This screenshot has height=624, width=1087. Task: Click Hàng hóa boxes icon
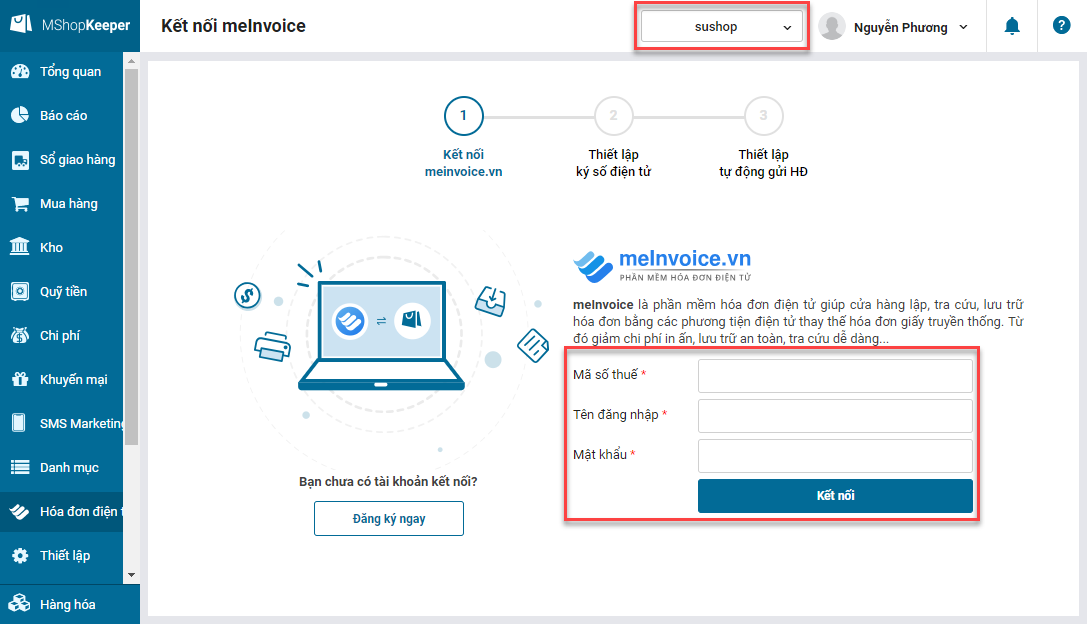(x=20, y=604)
